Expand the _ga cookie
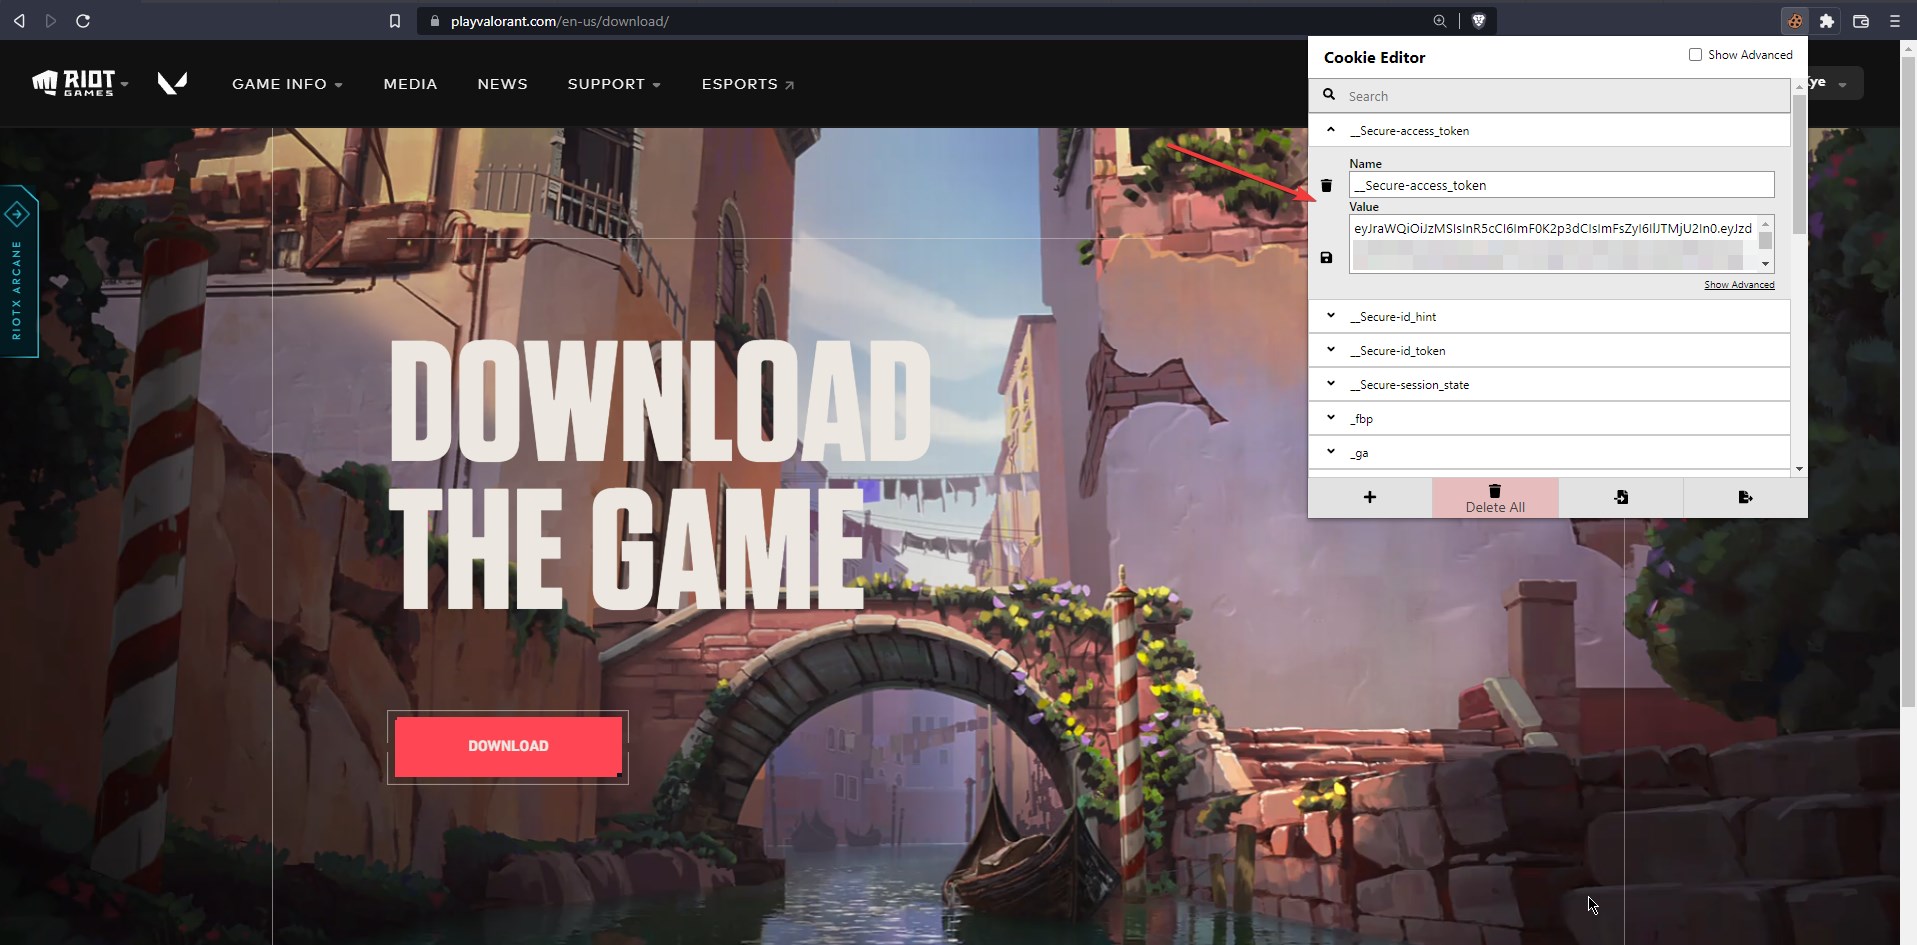The image size is (1917, 945). pos(1330,452)
